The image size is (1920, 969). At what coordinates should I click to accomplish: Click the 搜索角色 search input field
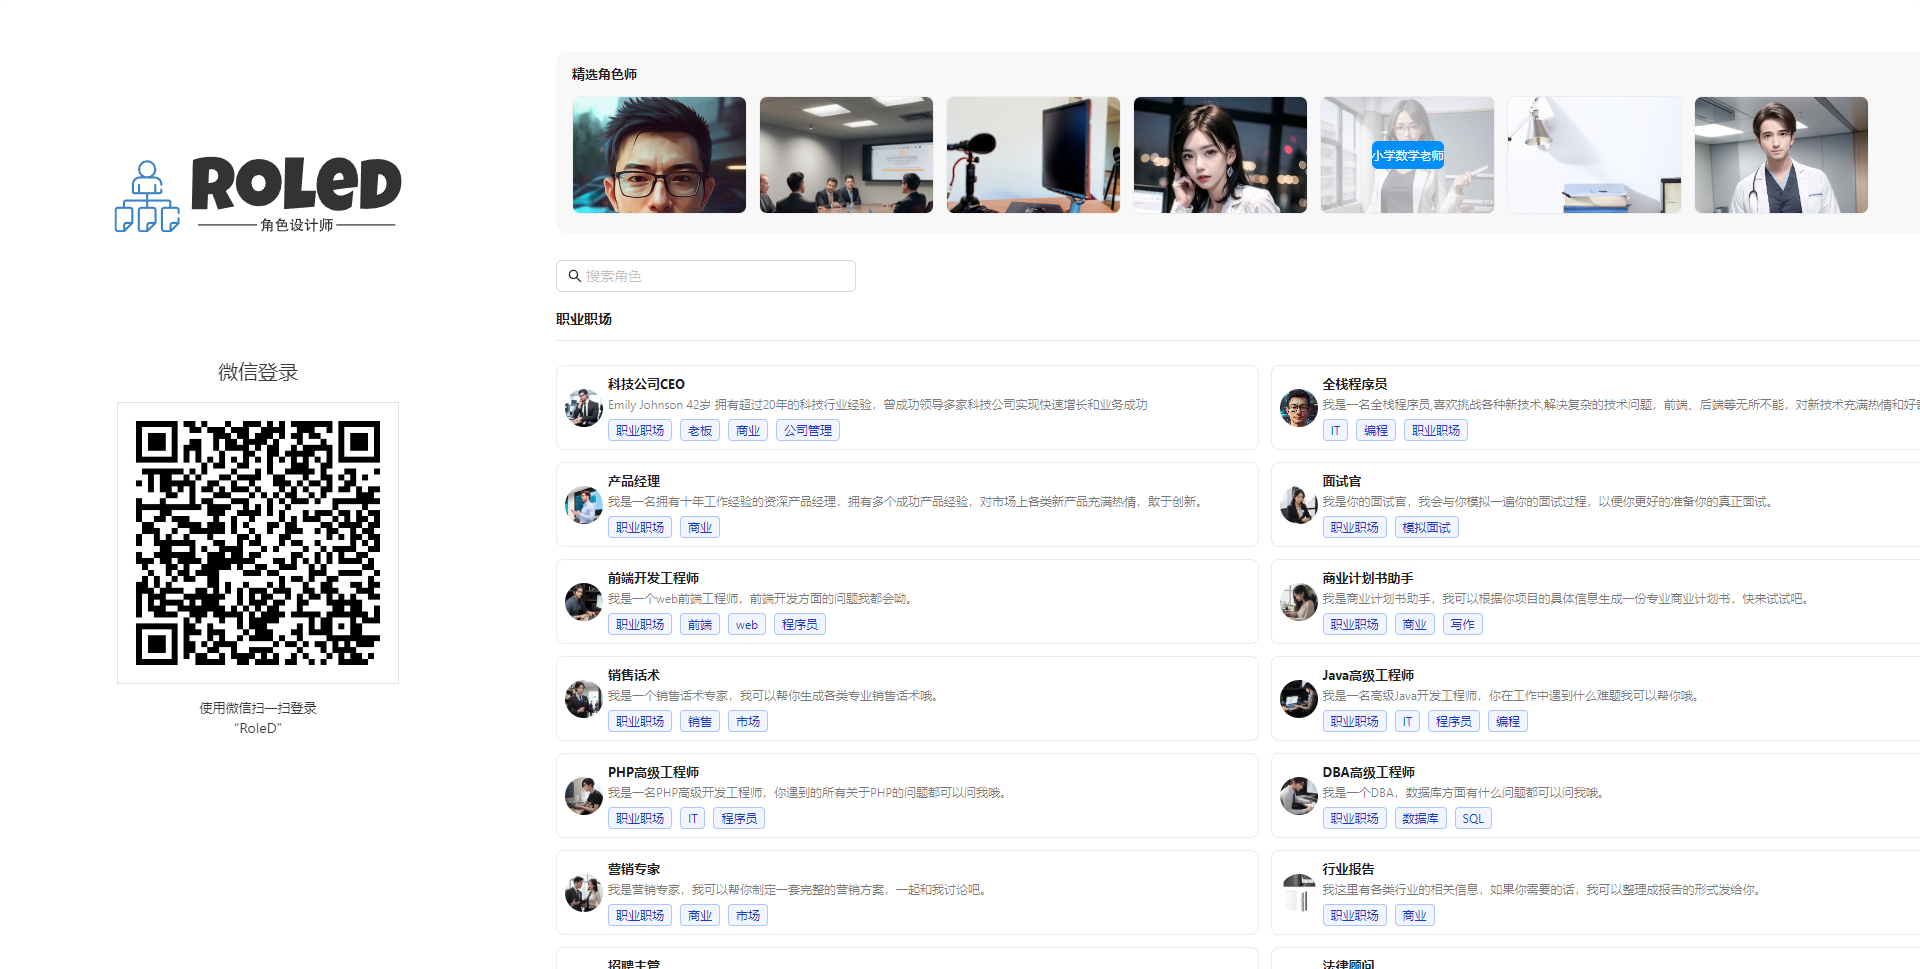point(705,276)
